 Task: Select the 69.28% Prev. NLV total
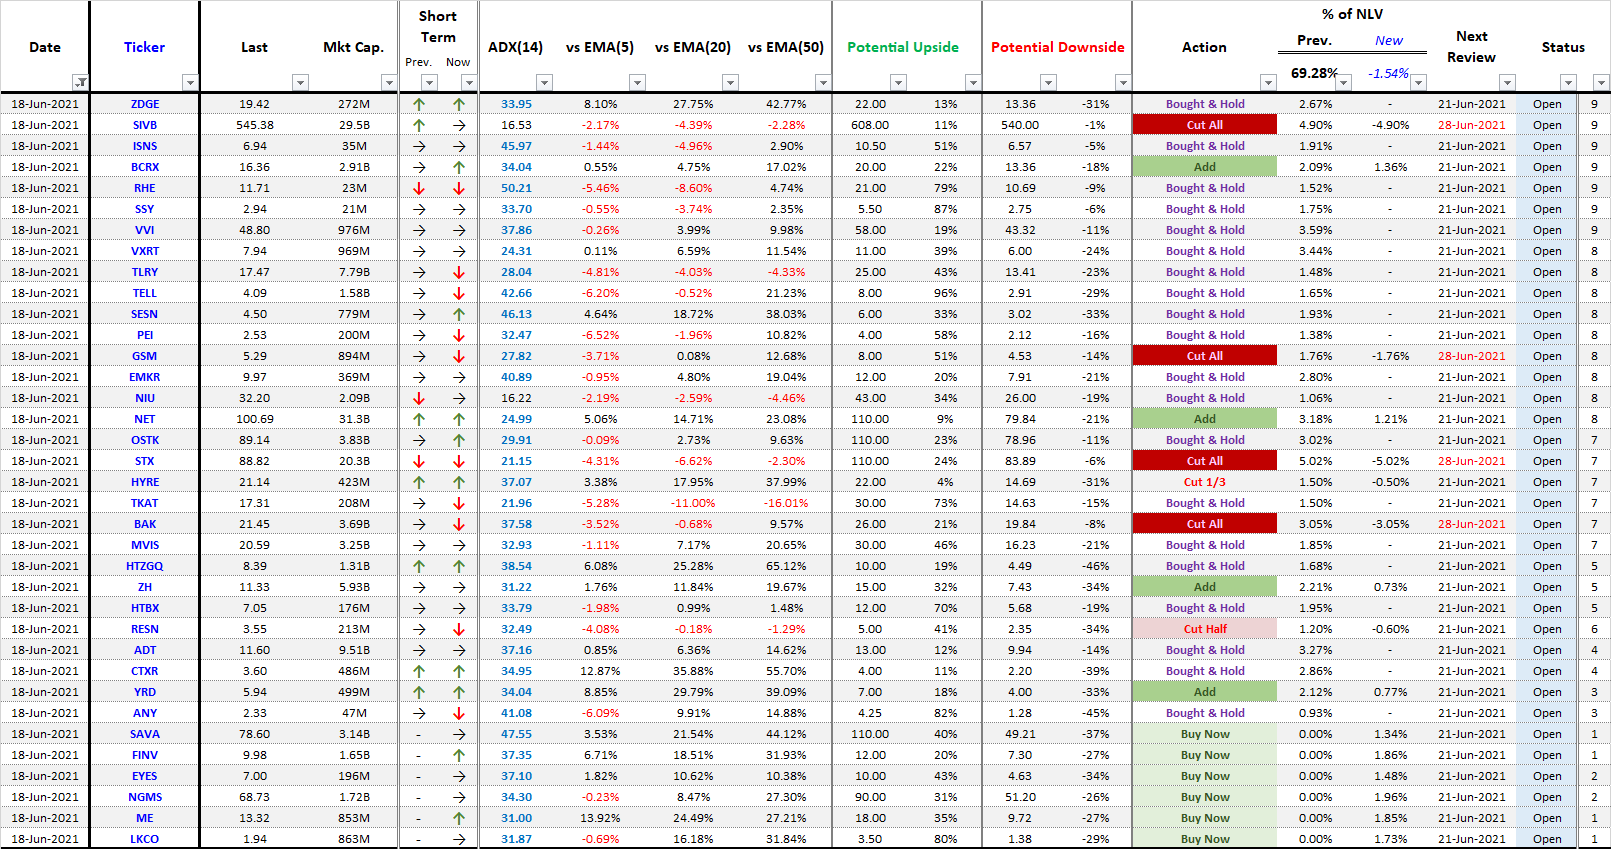1314,73
